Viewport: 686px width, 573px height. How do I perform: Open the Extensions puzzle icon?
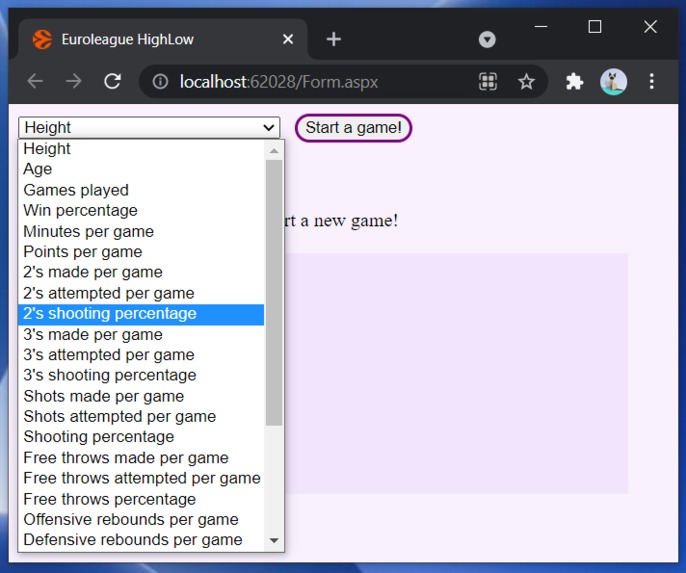point(574,81)
